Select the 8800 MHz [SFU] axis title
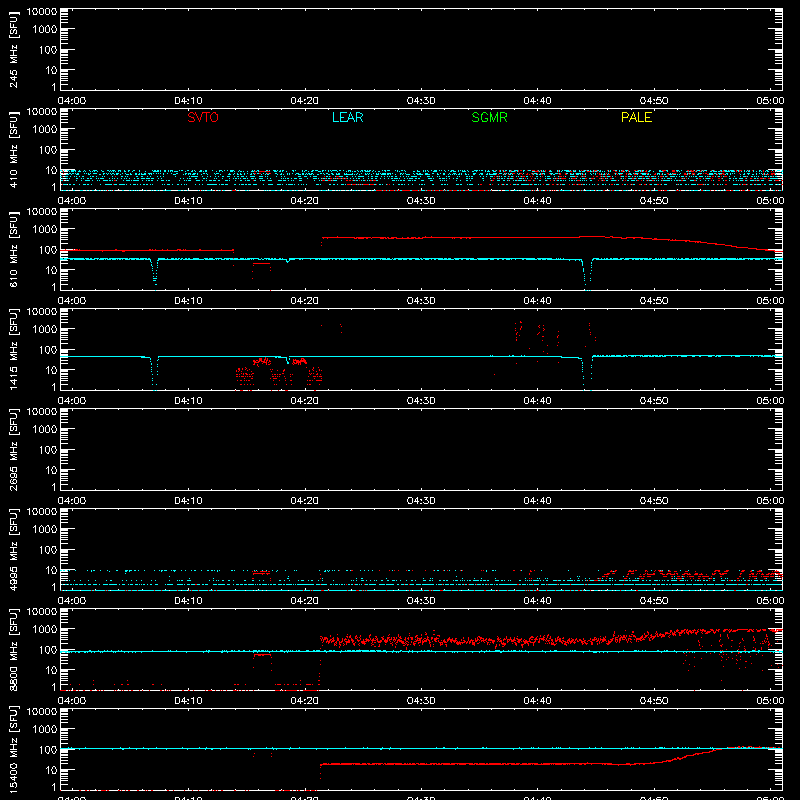Viewport: 800px width, 800px height. (14, 649)
